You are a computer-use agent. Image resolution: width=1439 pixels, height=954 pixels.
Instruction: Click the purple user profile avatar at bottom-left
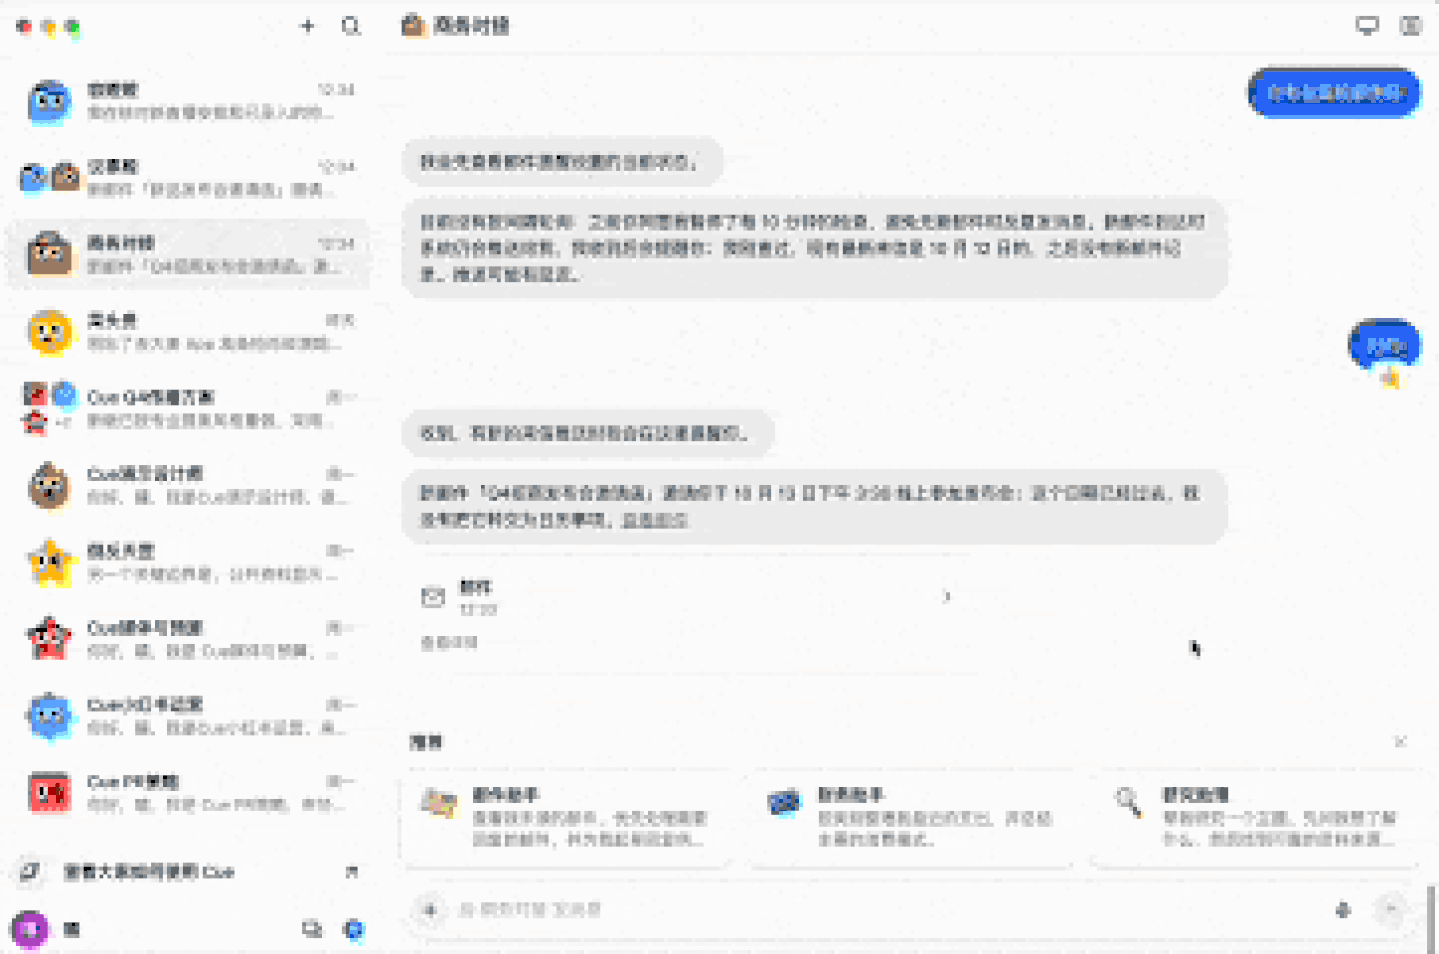(30, 929)
